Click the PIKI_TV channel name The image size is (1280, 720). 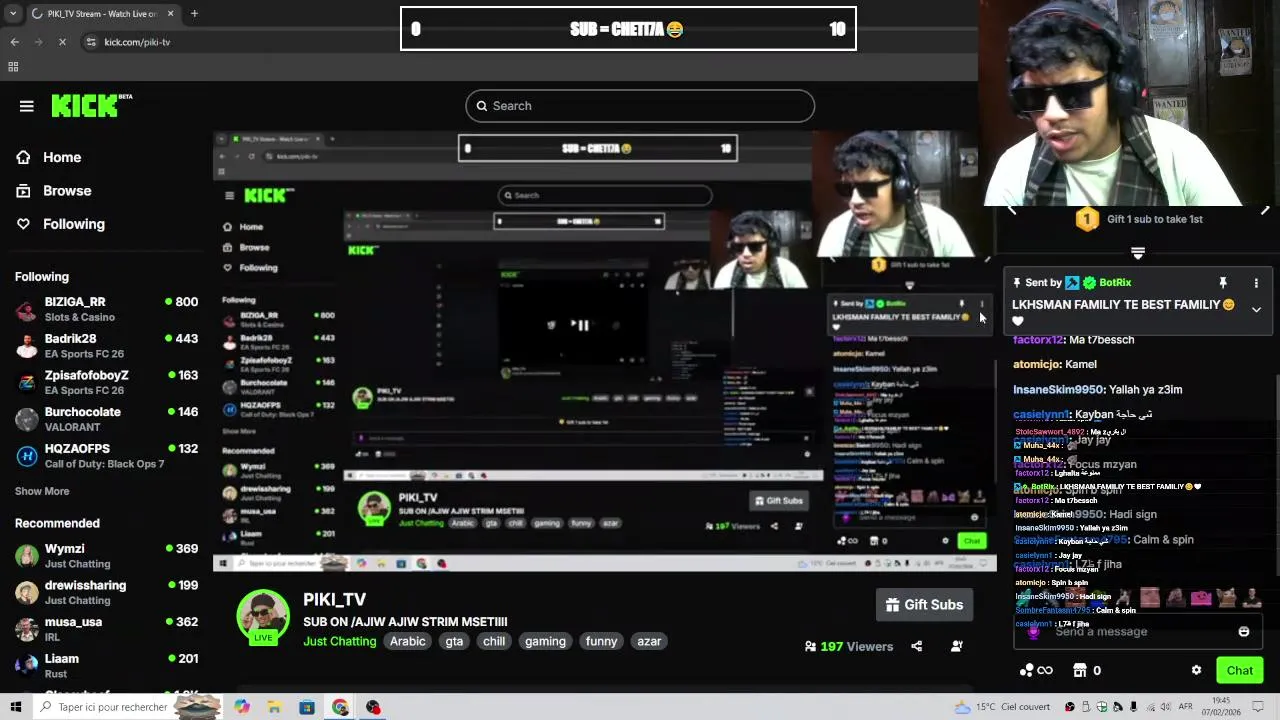(x=334, y=600)
